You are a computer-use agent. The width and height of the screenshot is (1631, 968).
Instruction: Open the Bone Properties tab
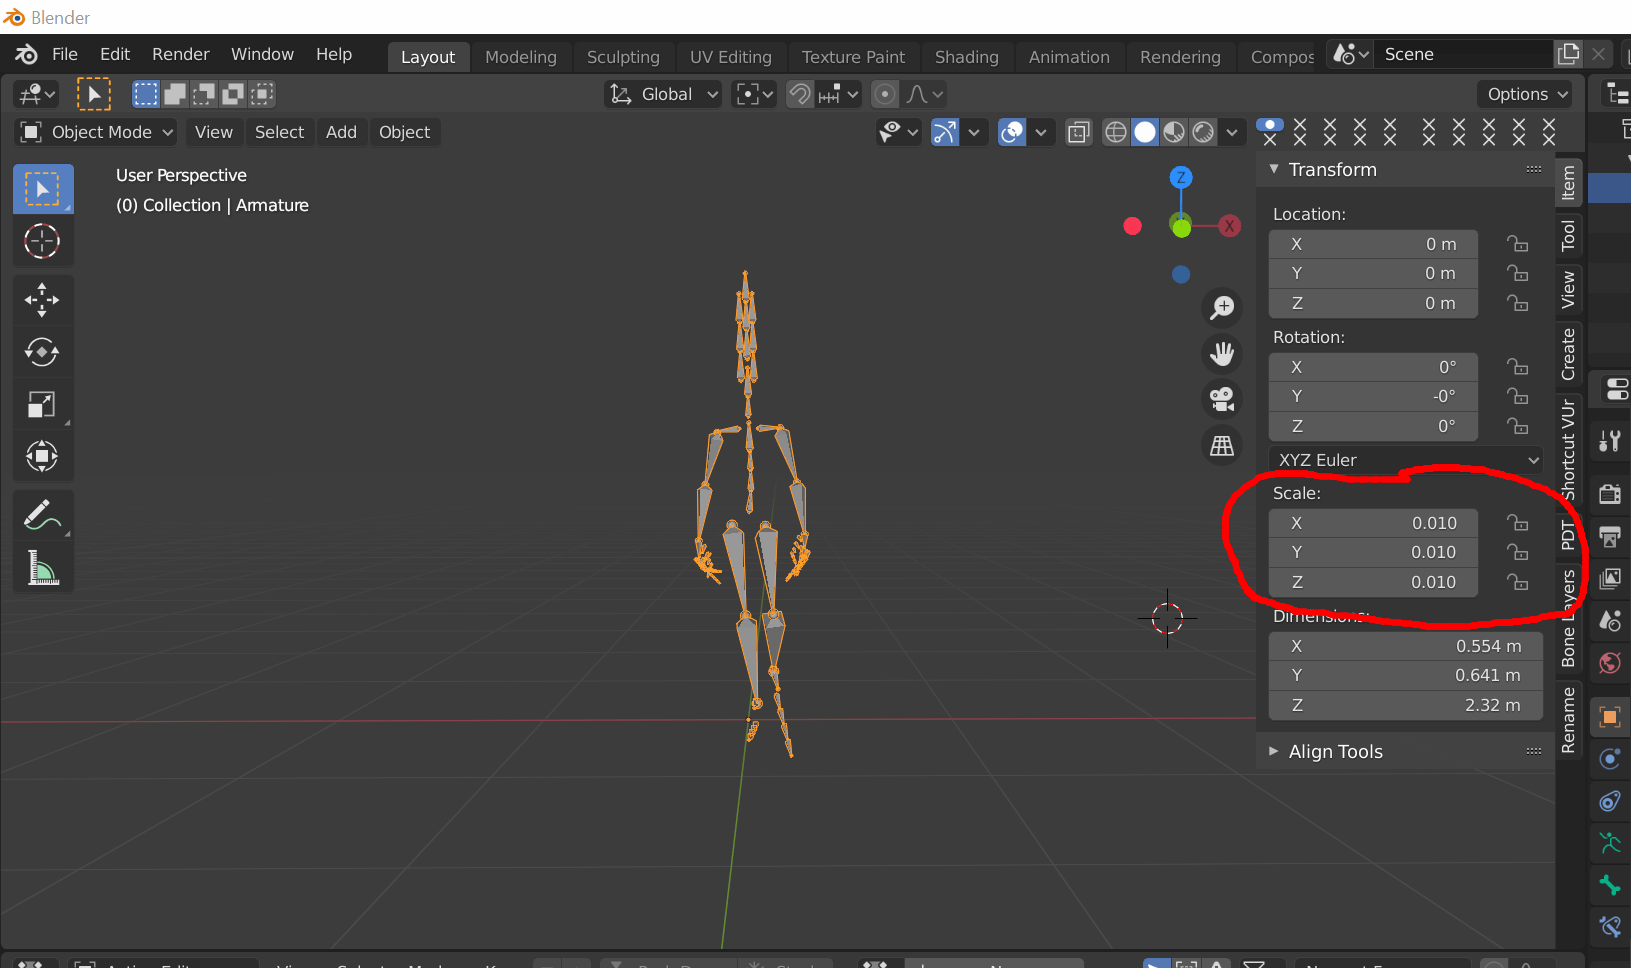coord(1610,886)
